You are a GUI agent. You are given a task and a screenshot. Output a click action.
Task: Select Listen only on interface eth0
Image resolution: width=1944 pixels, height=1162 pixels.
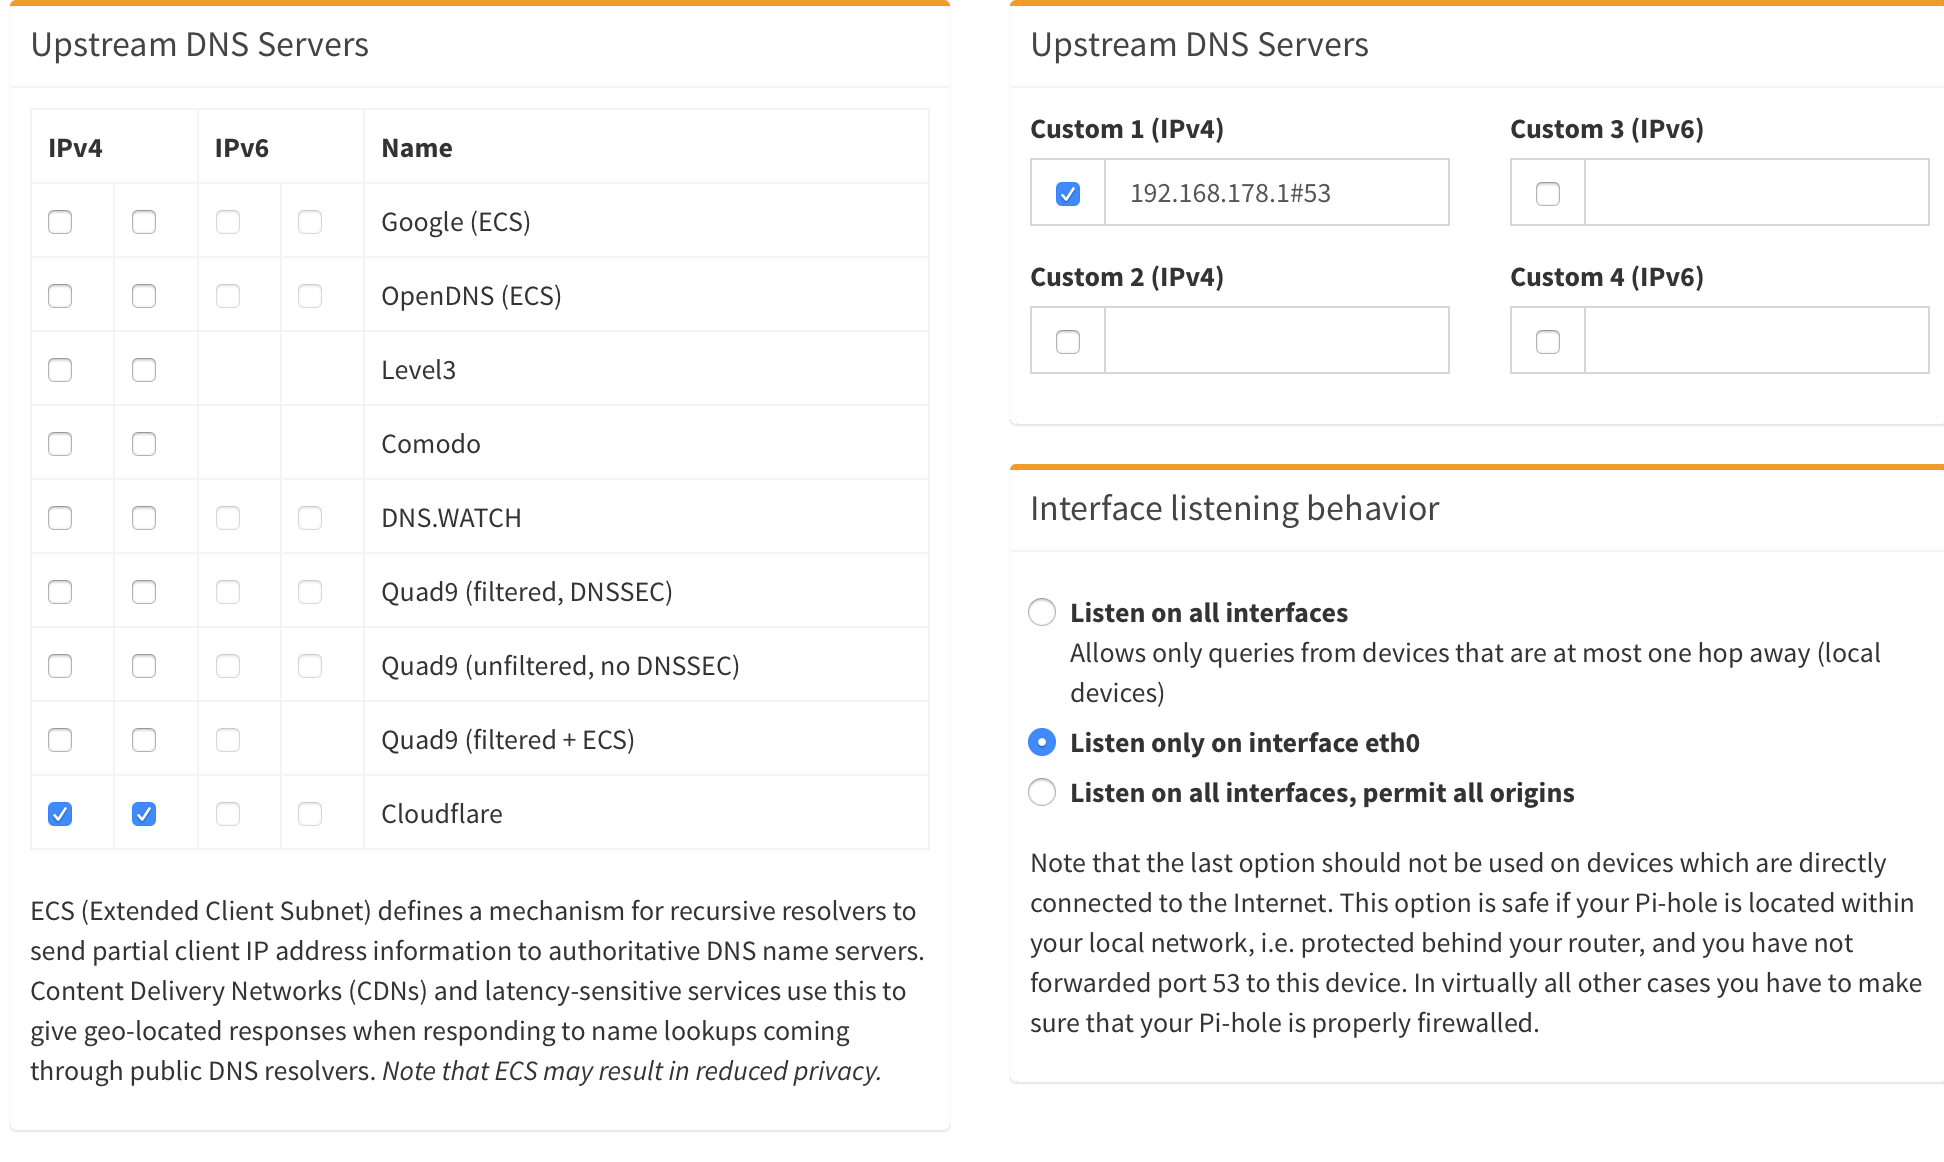[x=1042, y=742]
